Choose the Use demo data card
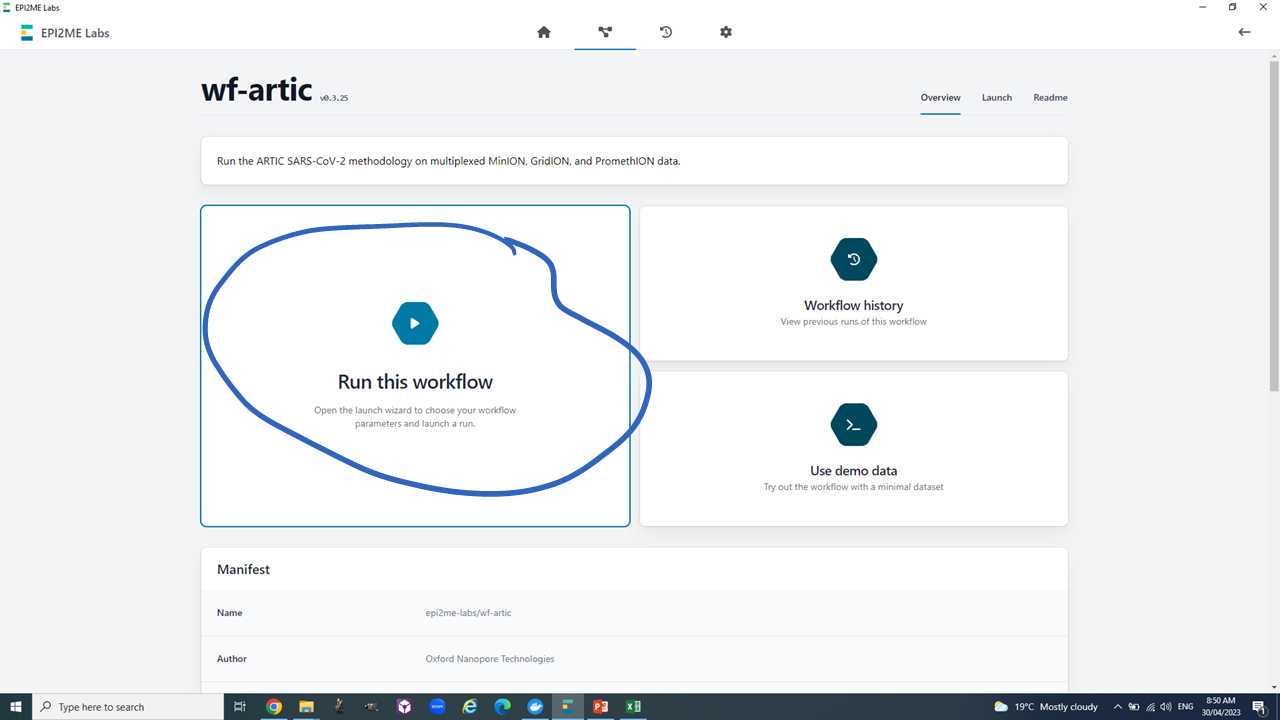This screenshot has width=1280, height=720. [853, 471]
